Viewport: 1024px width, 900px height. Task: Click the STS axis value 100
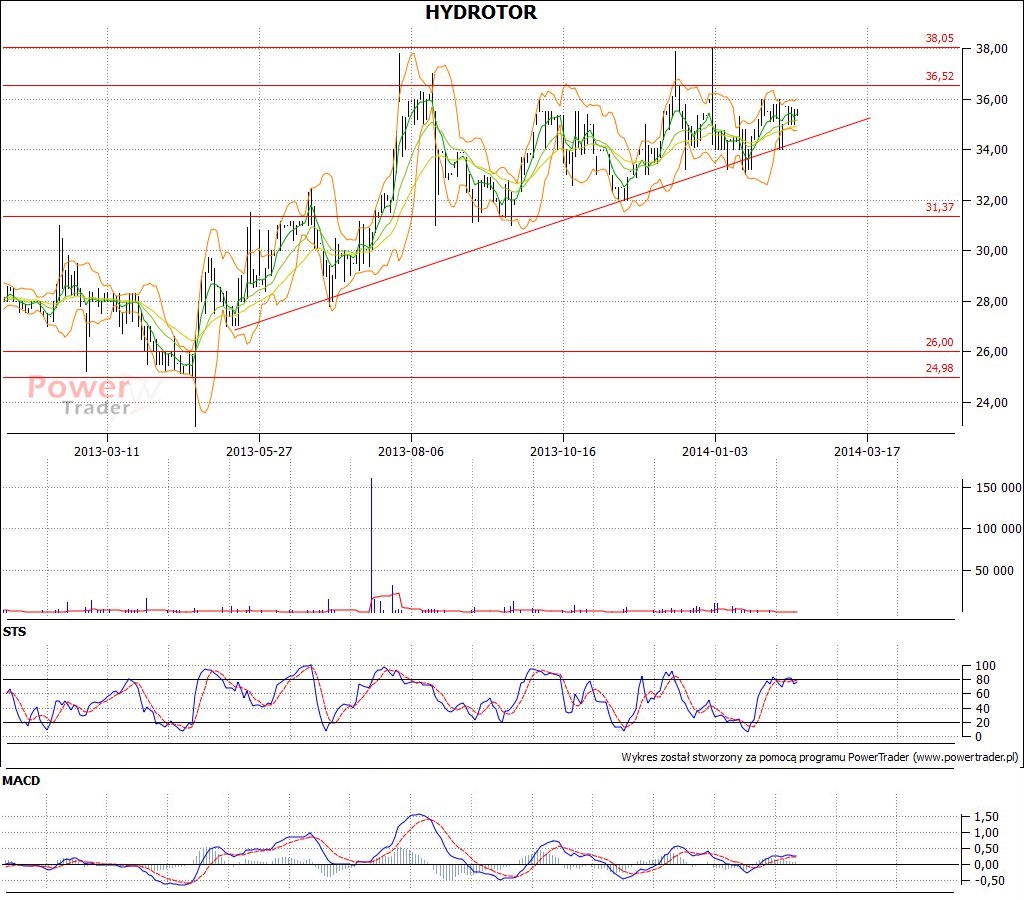click(985, 666)
